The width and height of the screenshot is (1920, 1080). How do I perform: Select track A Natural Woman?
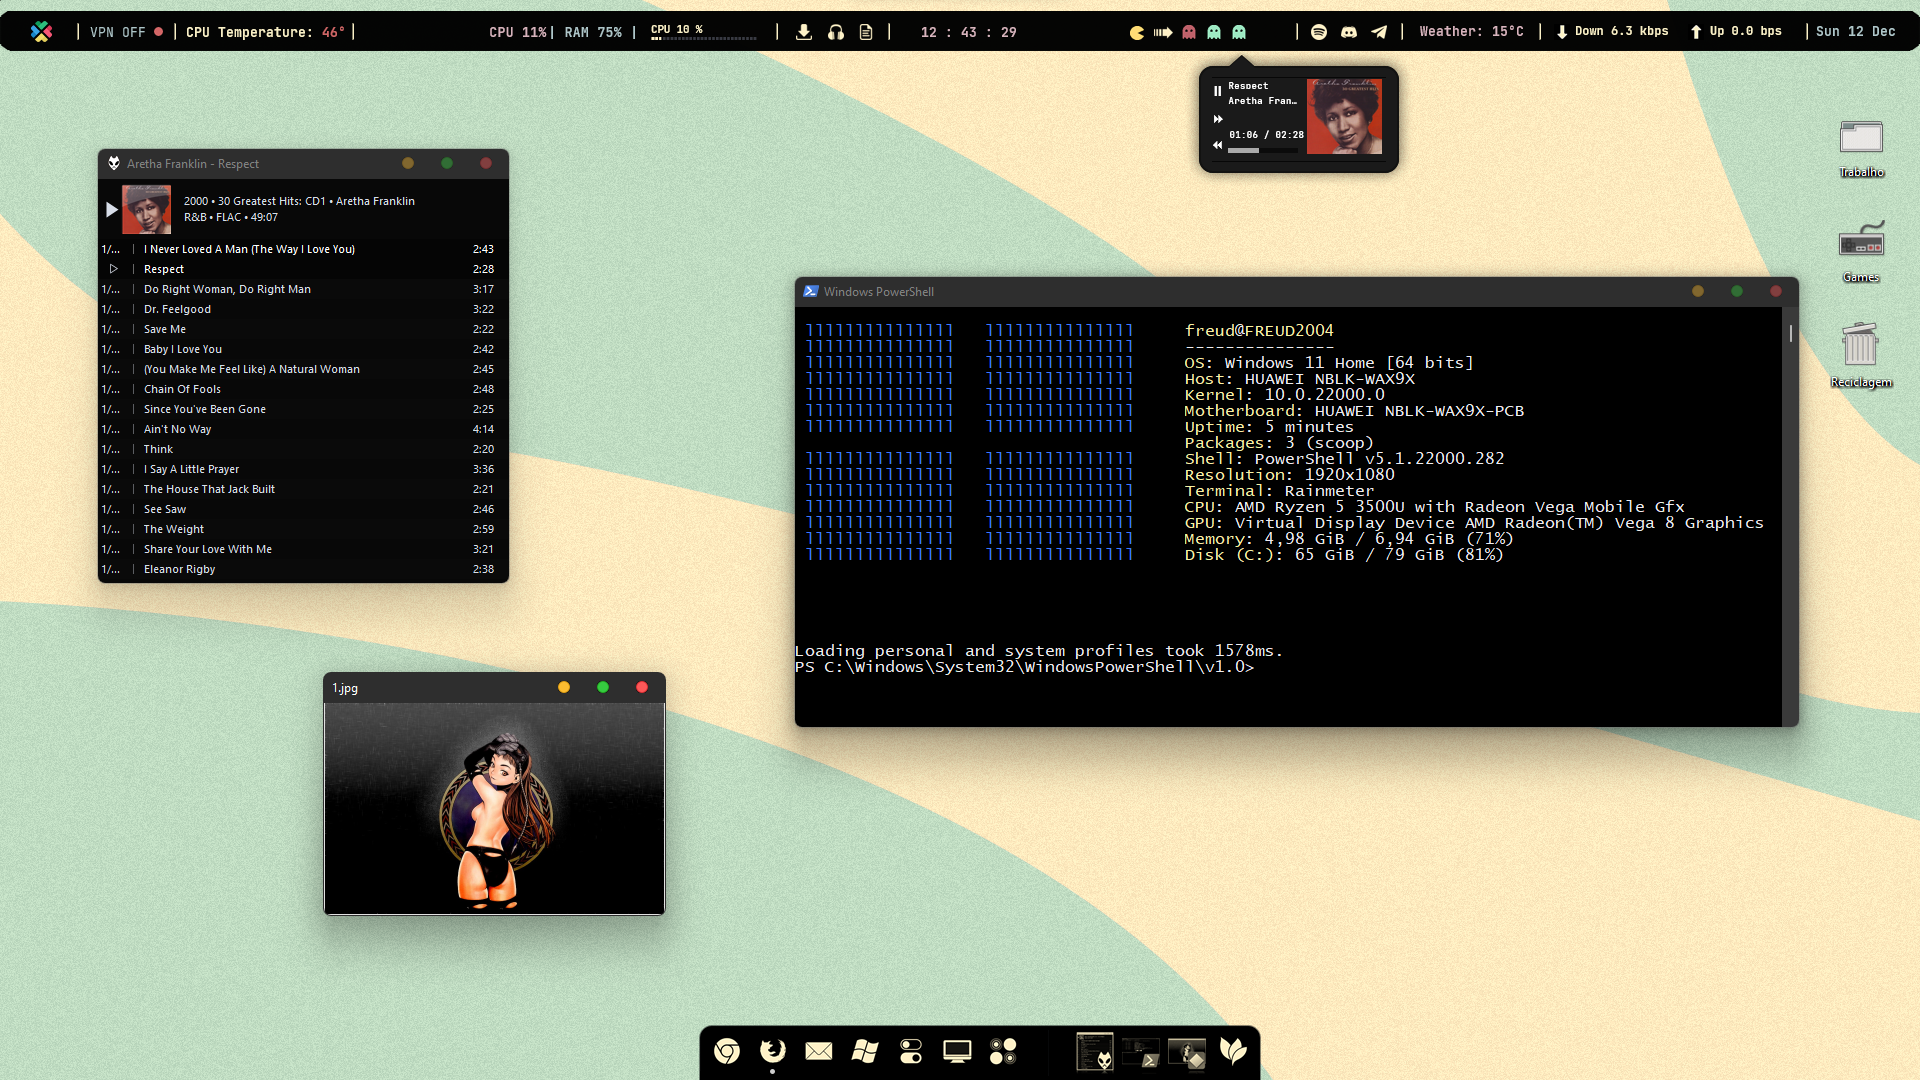coord(303,369)
